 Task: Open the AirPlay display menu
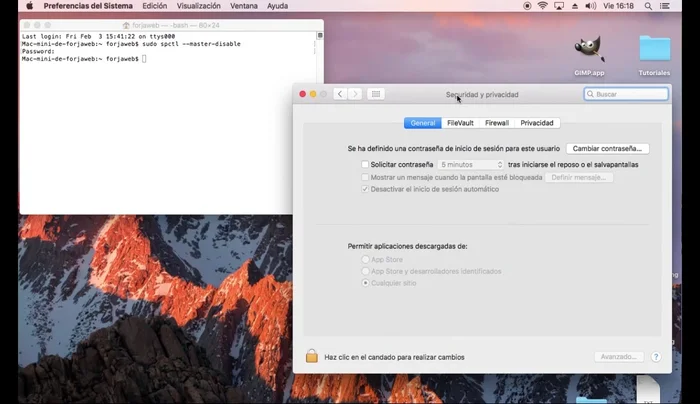[x=559, y=6]
